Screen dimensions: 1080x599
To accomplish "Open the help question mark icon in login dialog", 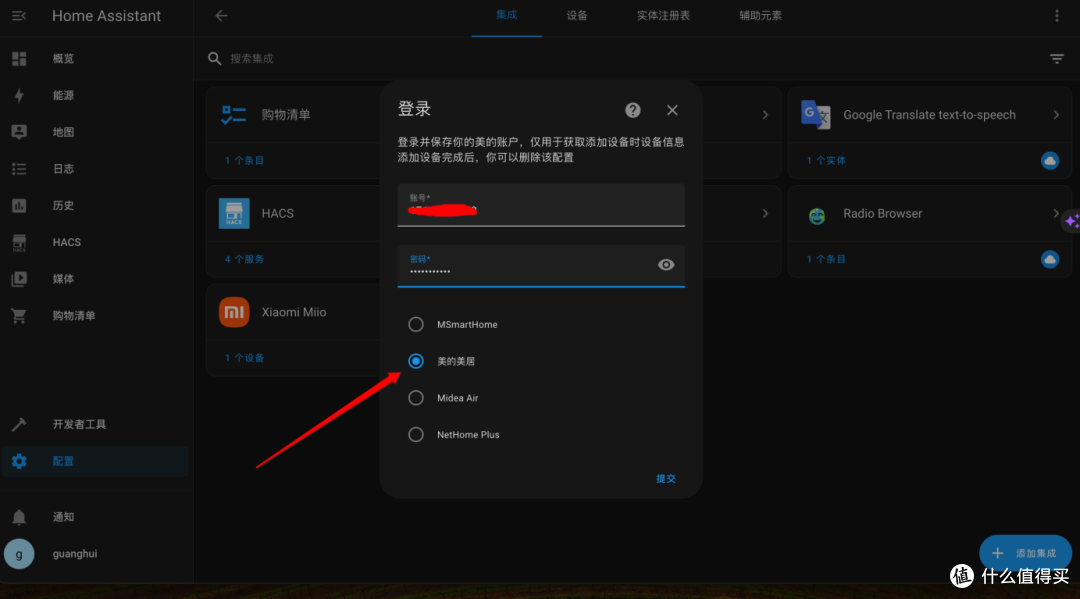I will (633, 110).
